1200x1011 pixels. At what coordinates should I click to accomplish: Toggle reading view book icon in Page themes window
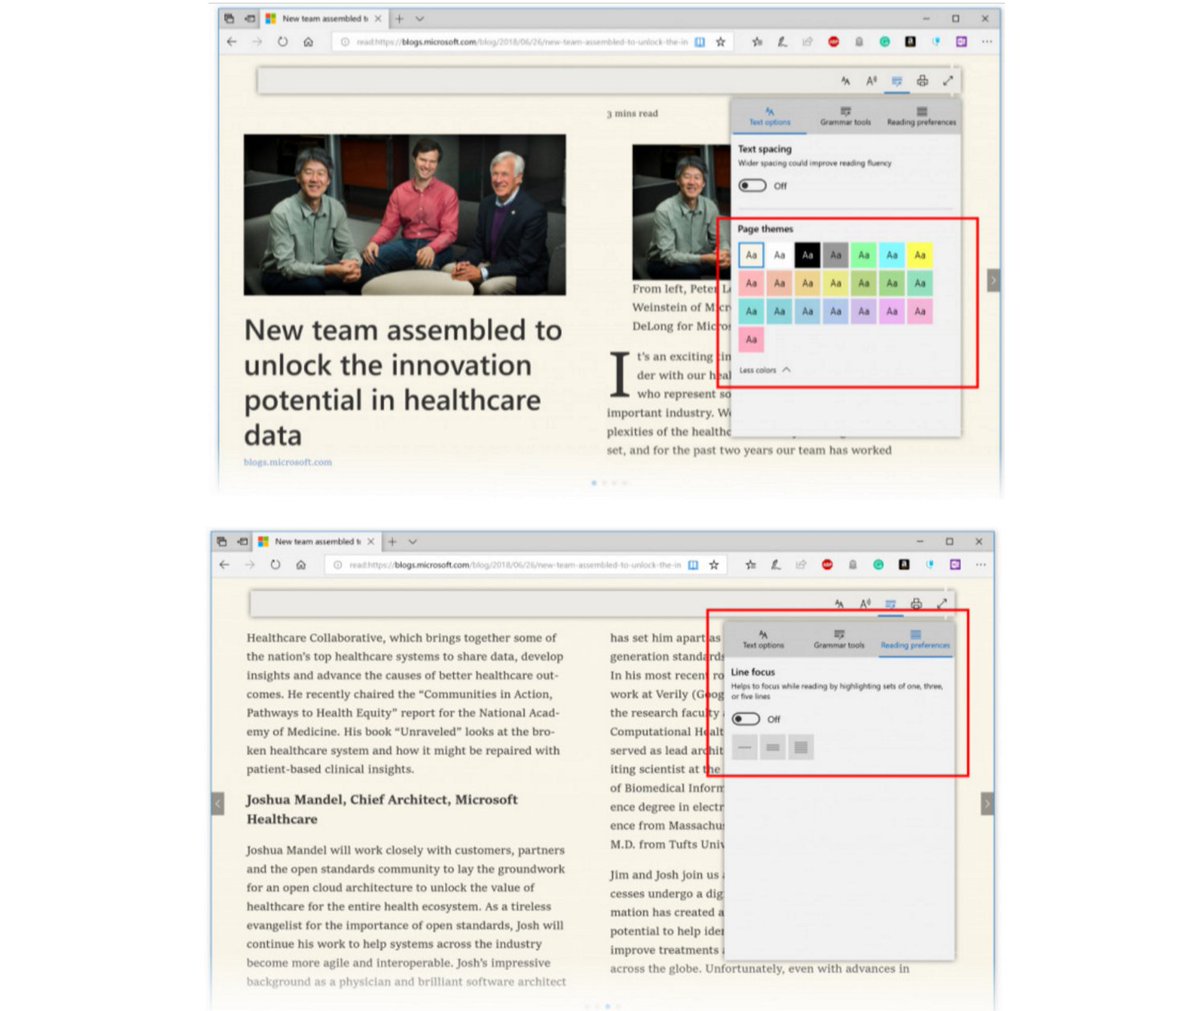(700, 42)
